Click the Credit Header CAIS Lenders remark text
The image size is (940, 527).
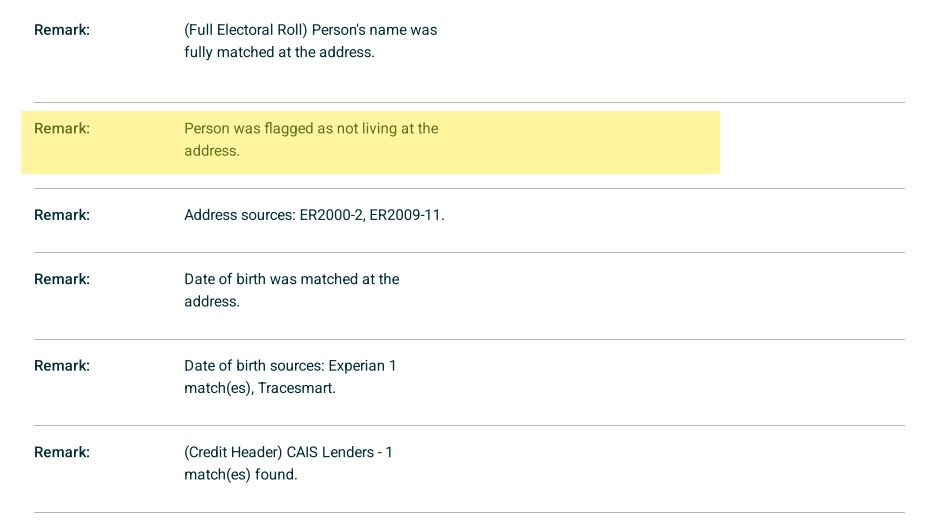coord(288,463)
